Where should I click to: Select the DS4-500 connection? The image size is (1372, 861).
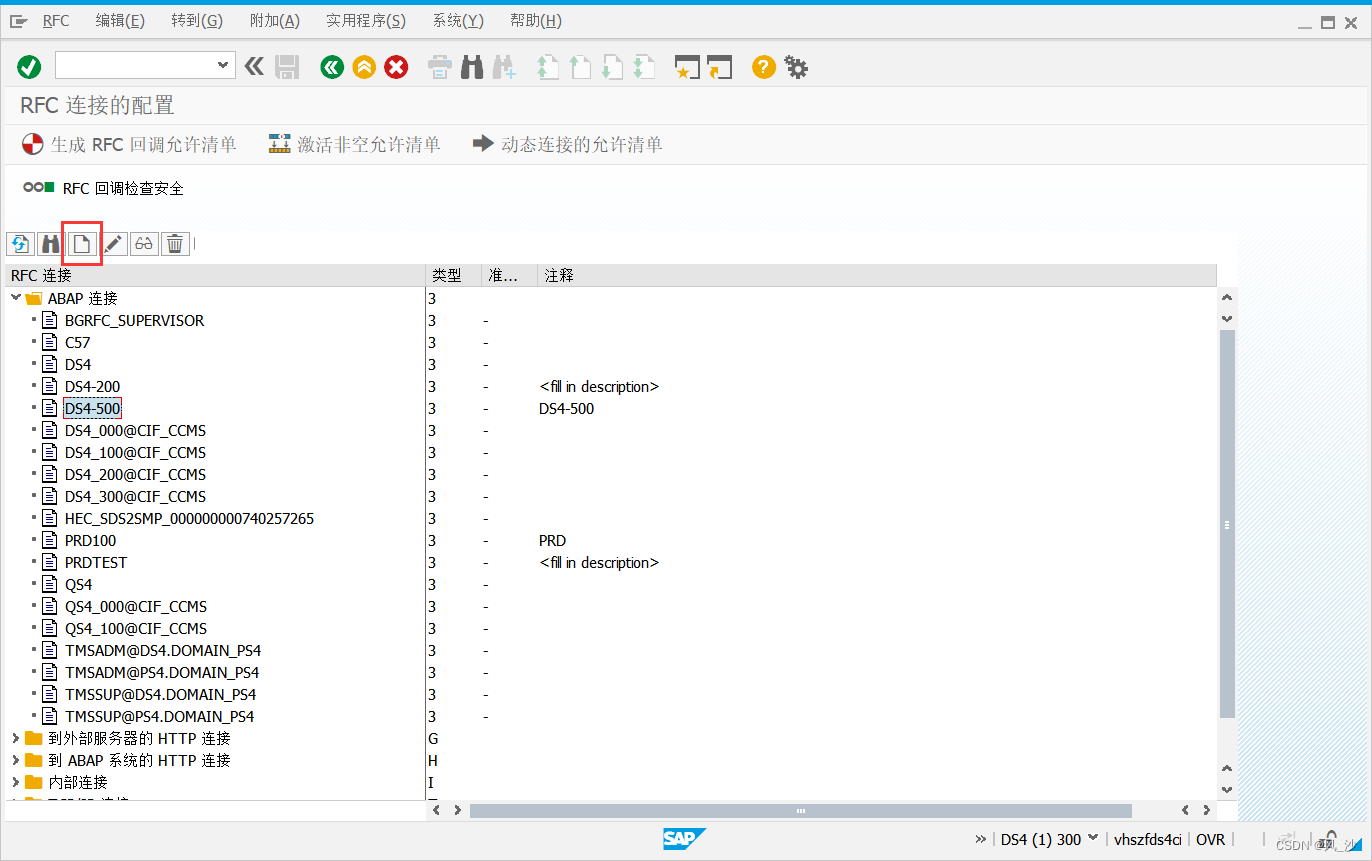coord(92,408)
